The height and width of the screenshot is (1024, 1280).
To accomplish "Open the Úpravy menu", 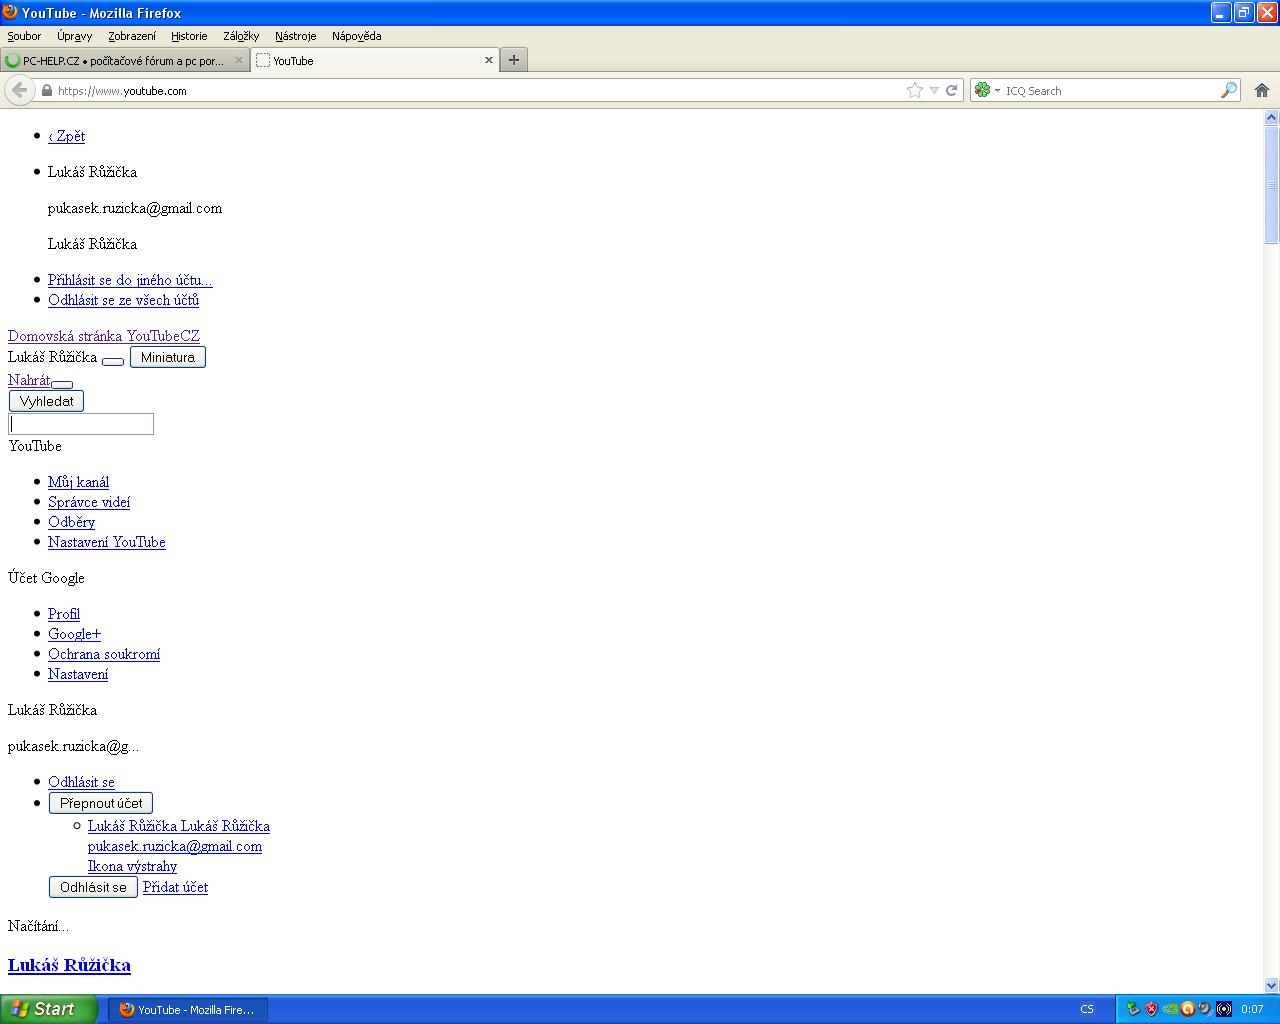I will pos(74,36).
